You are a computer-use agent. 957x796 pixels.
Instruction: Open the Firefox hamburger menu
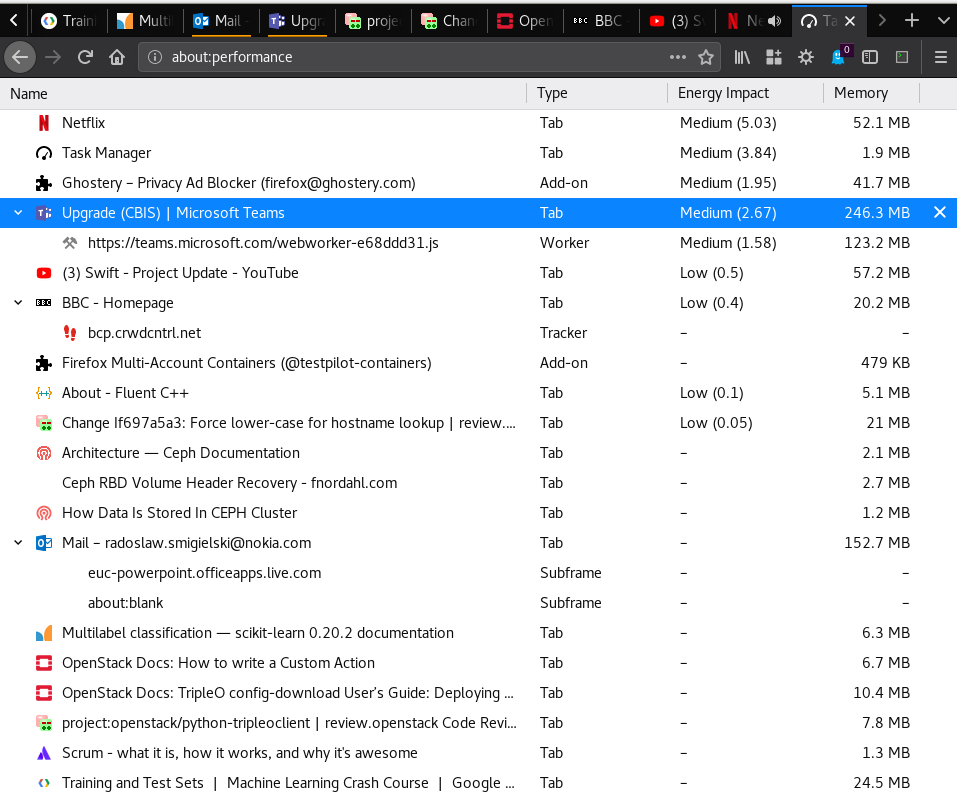tap(941, 57)
